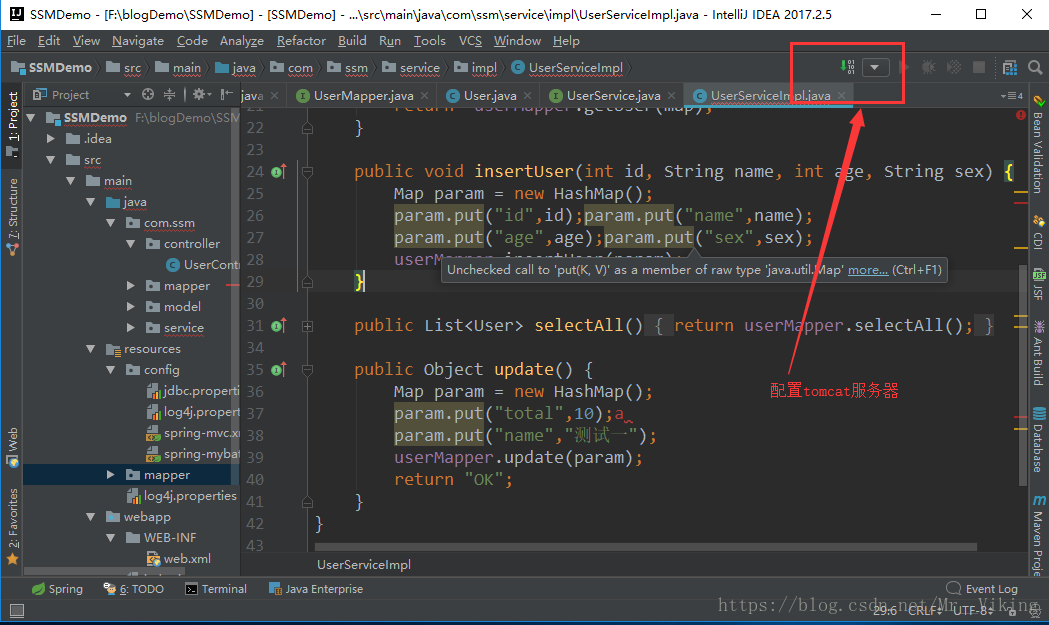Viewport: 1049px width, 625px height.
Task: Select the highlighted mapper folder under resources
Action: pyautogui.click(x=158, y=474)
